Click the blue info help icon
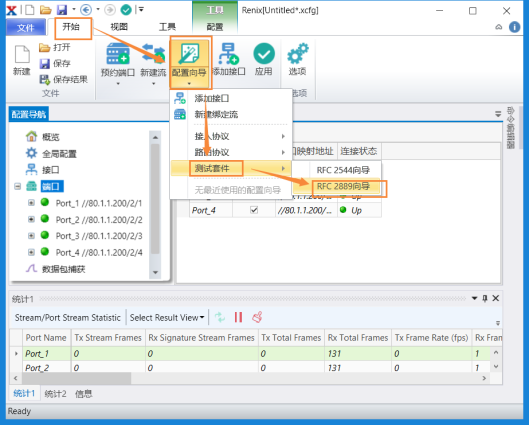Screen dimensions: 529x425 point(514,27)
